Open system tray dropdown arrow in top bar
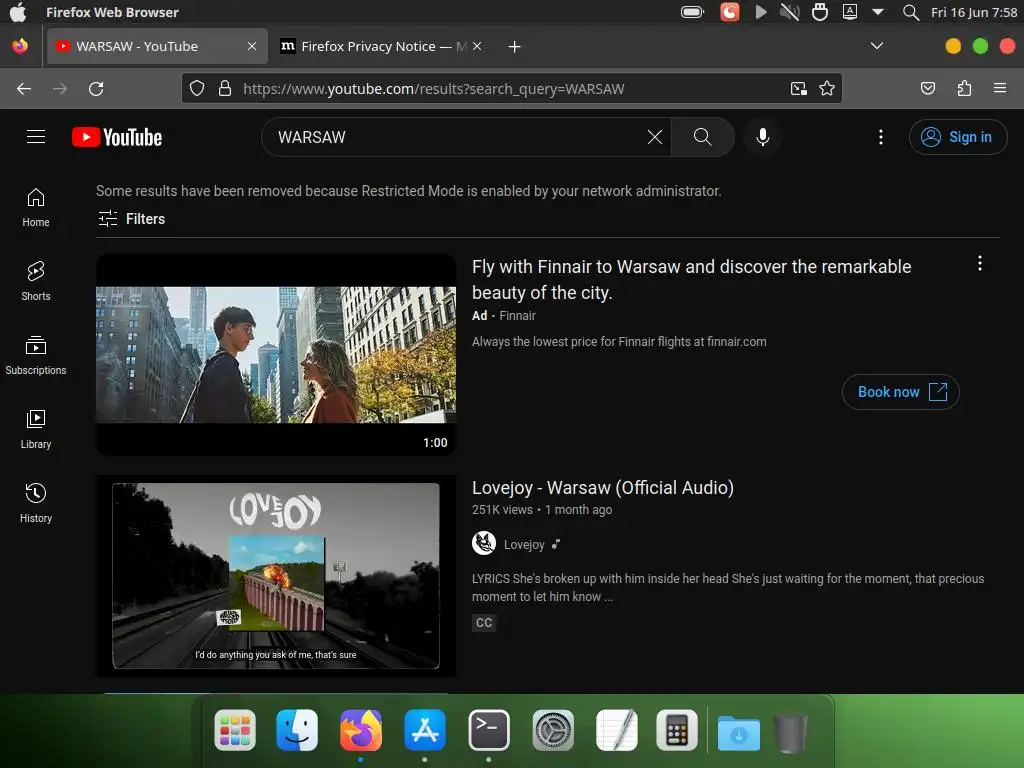Viewport: 1024px width, 768px height. (x=878, y=12)
